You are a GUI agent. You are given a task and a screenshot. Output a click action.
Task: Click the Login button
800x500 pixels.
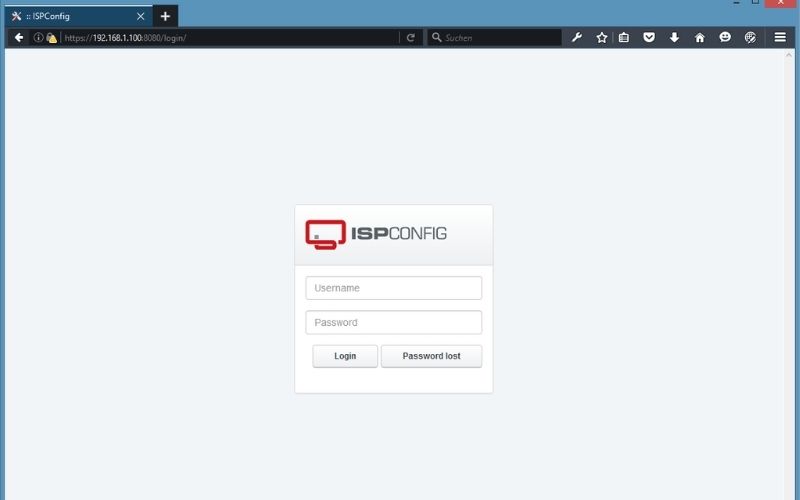point(345,356)
